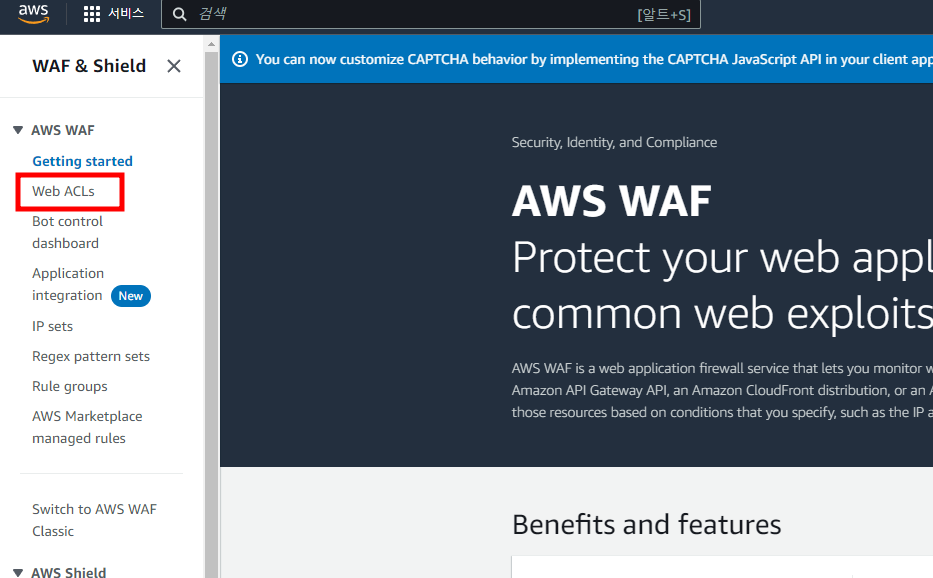Open the services grid icon
Image resolution: width=933 pixels, height=578 pixels.
coord(92,14)
